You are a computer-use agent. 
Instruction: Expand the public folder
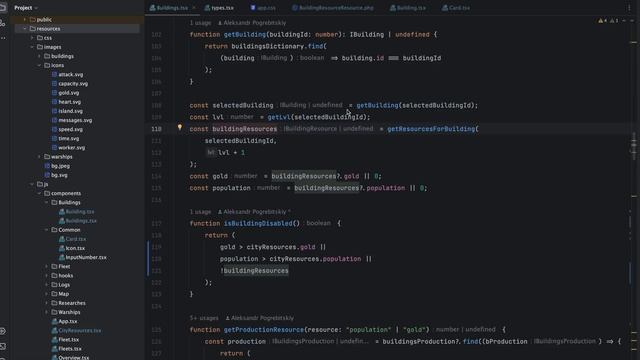pos(24,20)
